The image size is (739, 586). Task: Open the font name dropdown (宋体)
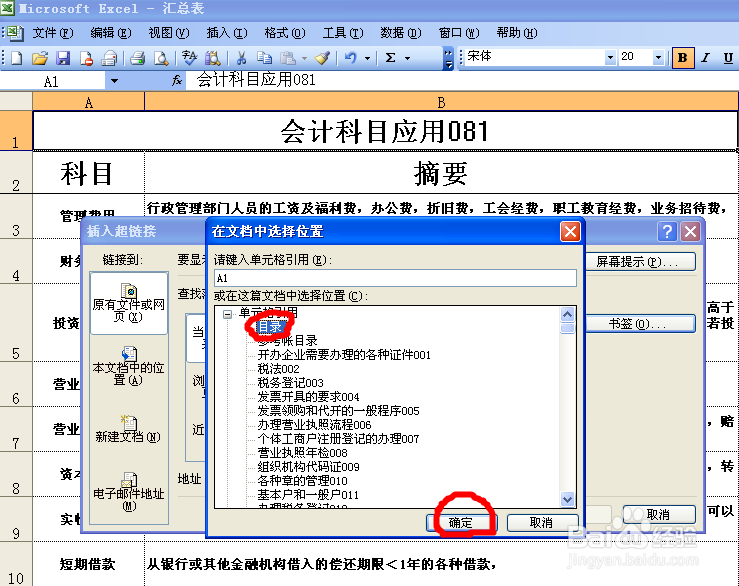pyautogui.click(x=610, y=58)
